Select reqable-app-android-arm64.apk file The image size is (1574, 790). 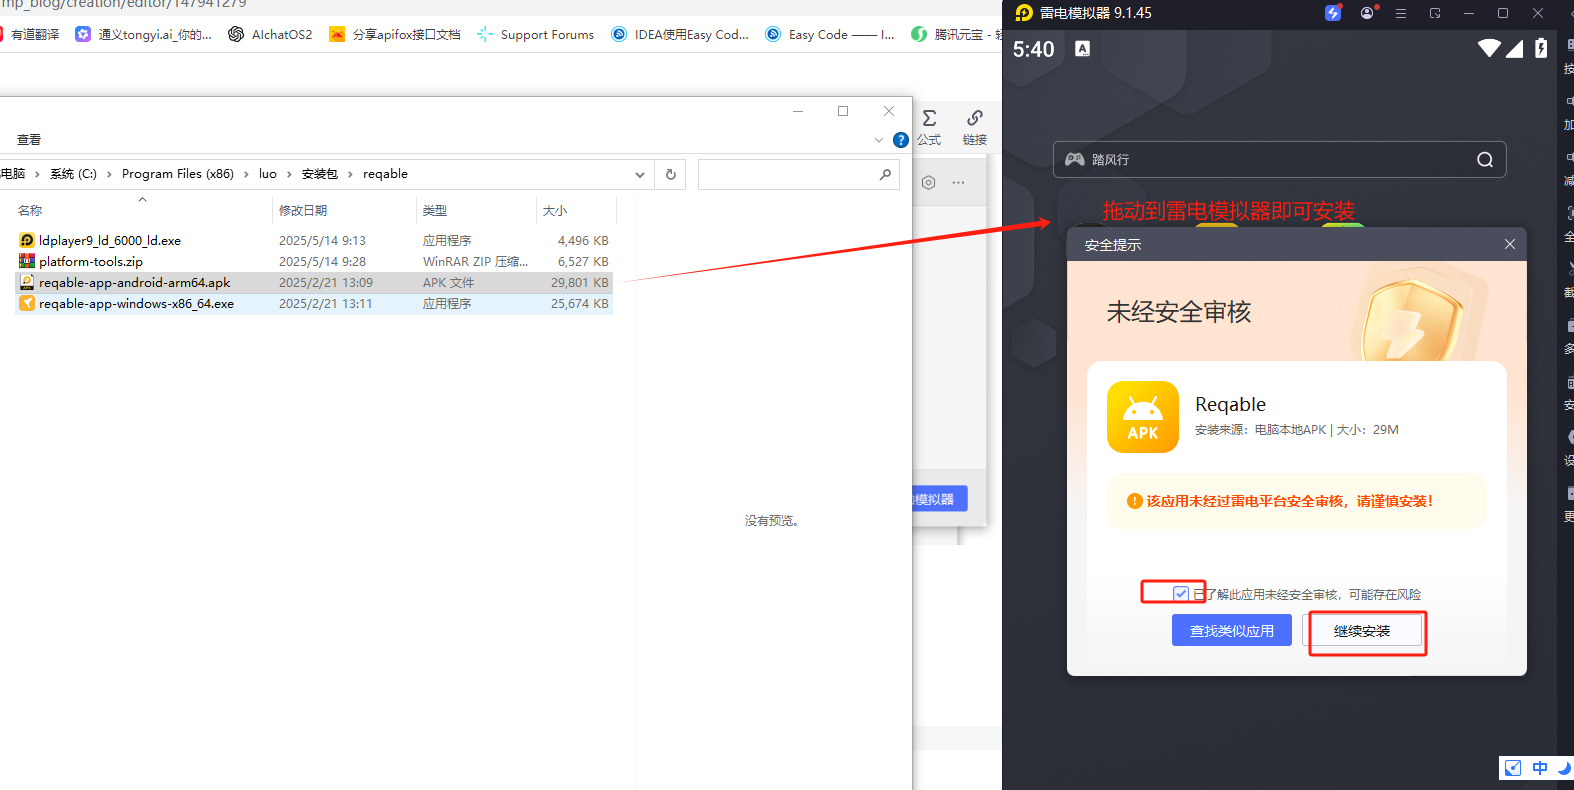point(134,283)
